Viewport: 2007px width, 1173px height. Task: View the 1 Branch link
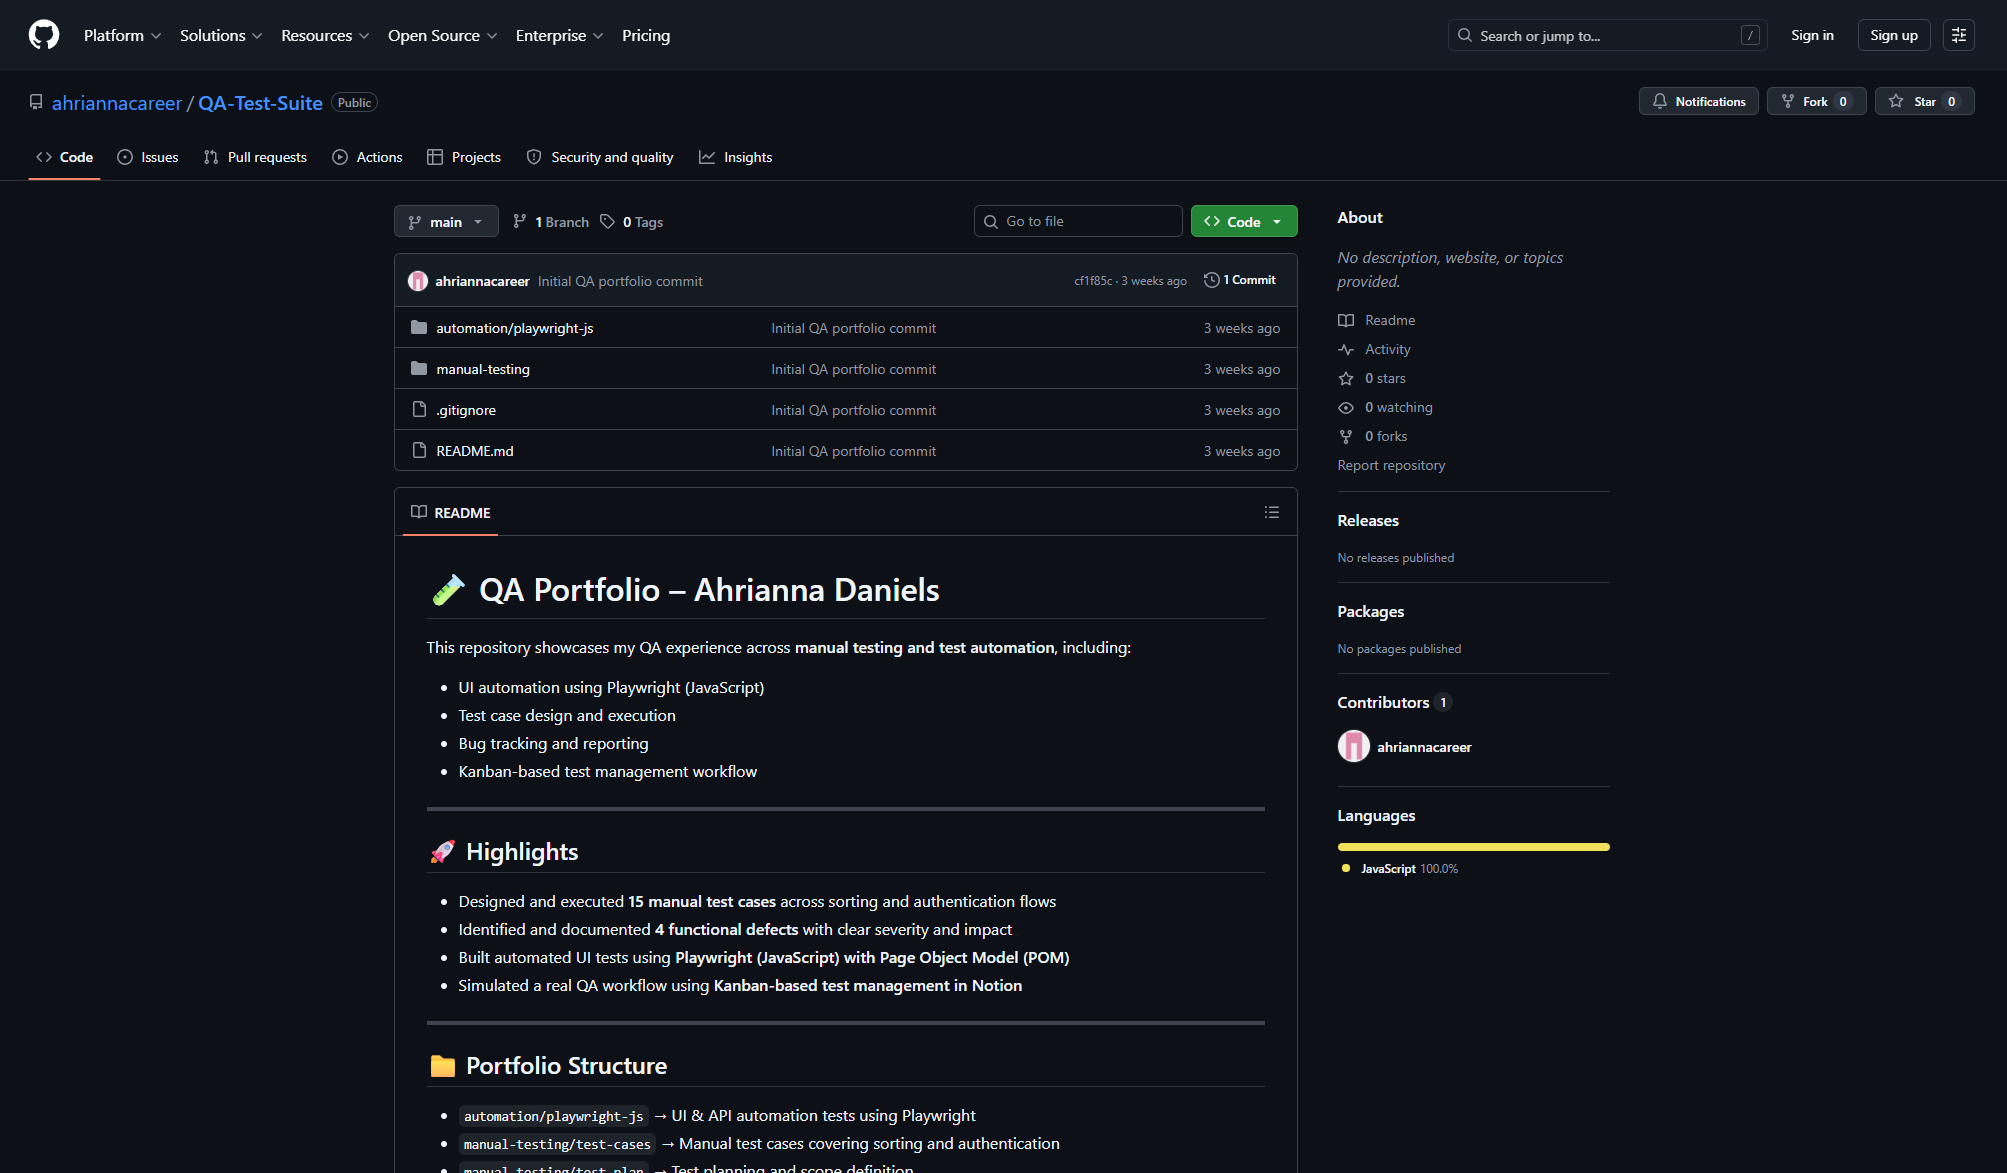[551, 222]
